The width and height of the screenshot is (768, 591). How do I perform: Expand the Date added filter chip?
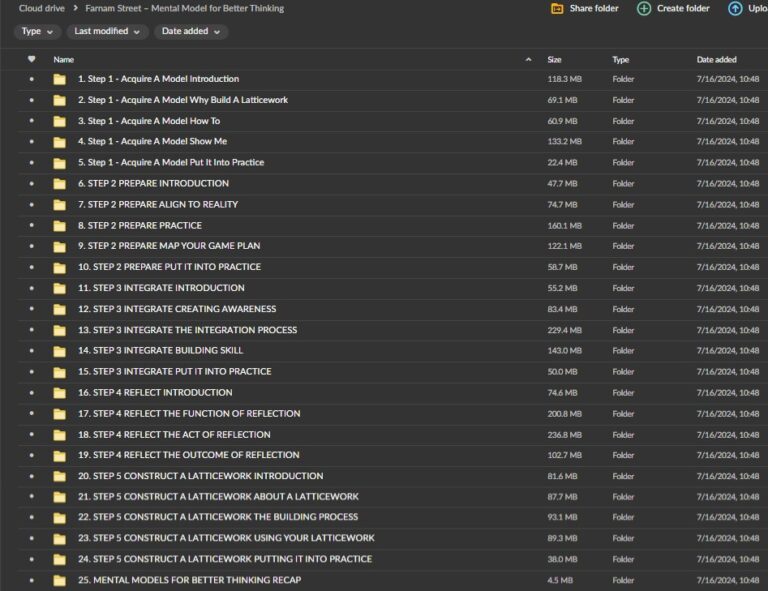(x=191, y=32)
